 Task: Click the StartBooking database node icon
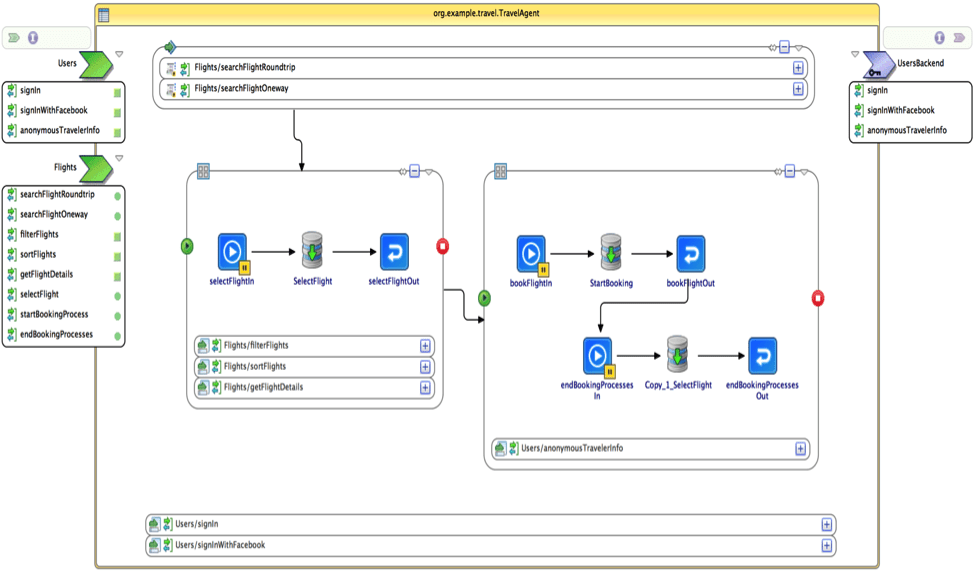[611, 252]
